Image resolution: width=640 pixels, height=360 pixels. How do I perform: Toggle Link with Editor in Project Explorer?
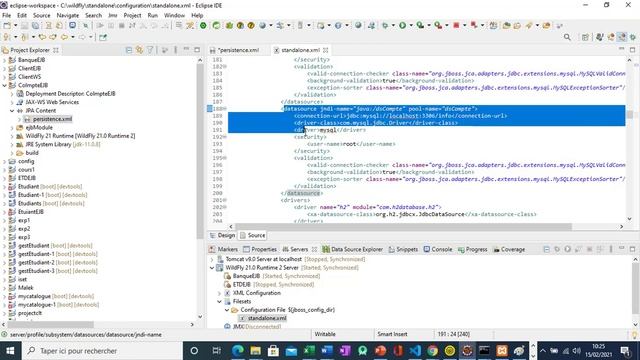pos(140,50)
